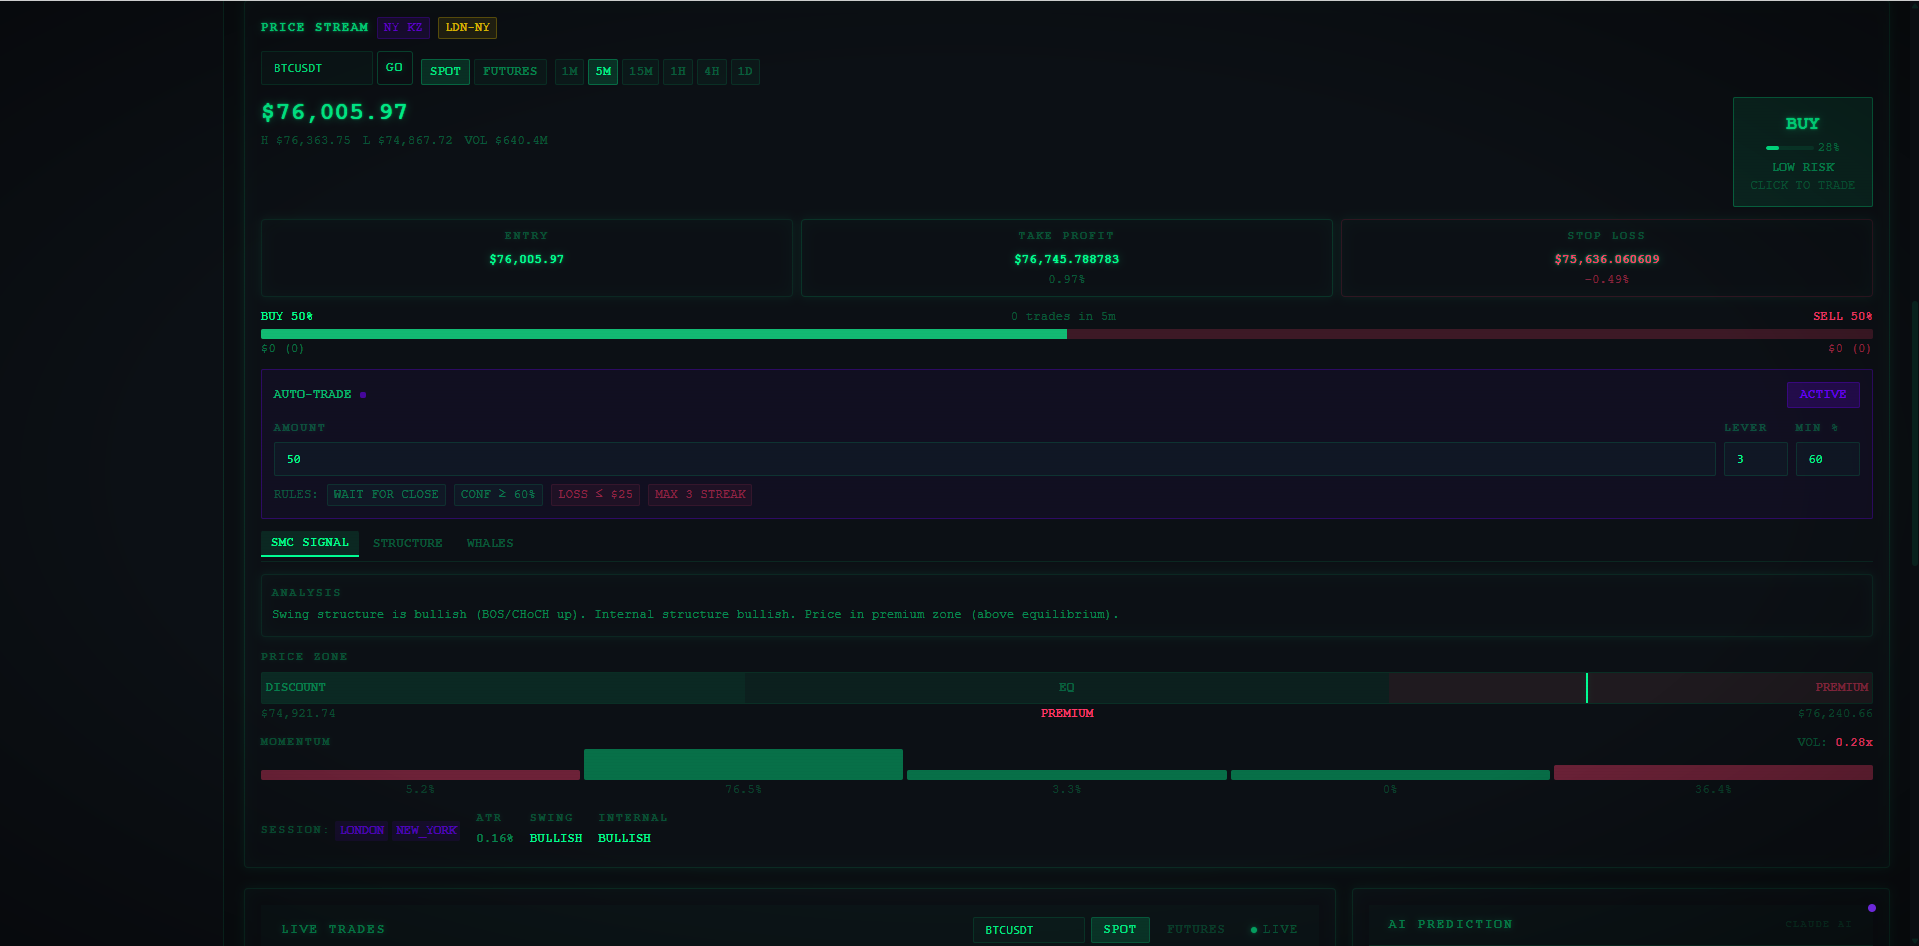Viewport: 1919px width, 946px height.
Task: Toggle the auto-trade ACTIVE button
Action: pos(1823,394)
